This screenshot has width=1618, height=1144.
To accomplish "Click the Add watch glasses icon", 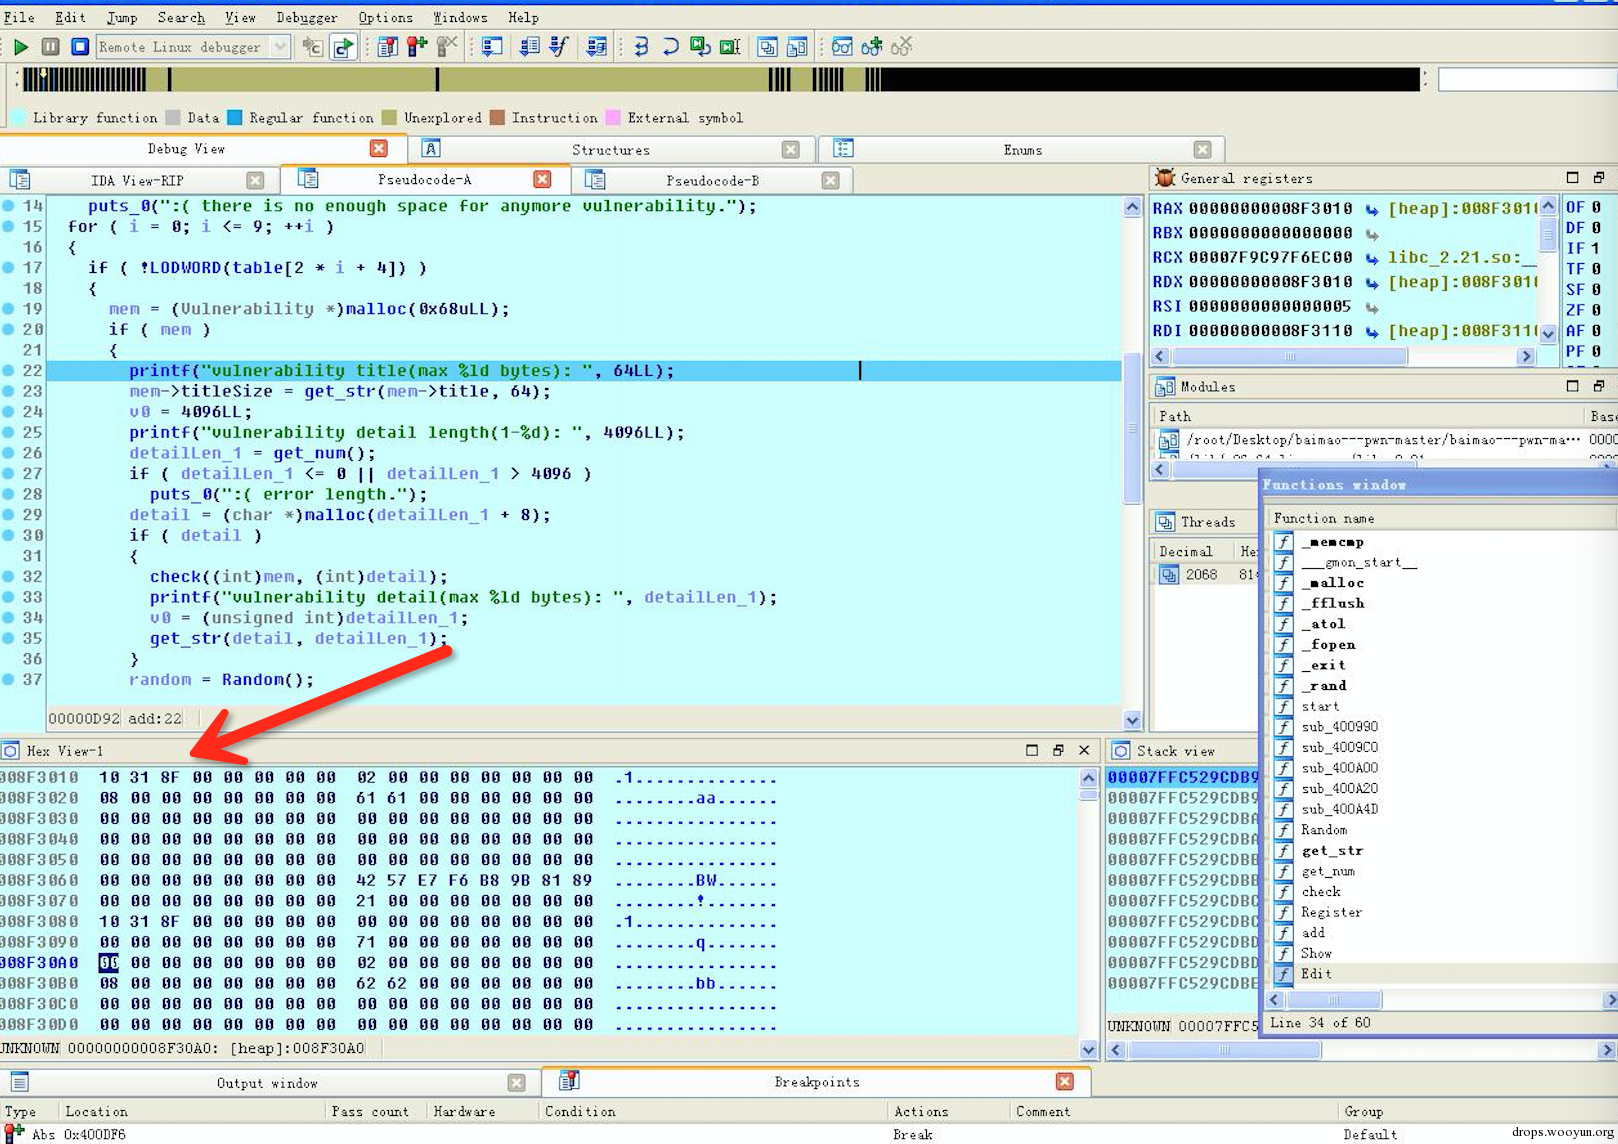I will [872, 47].
